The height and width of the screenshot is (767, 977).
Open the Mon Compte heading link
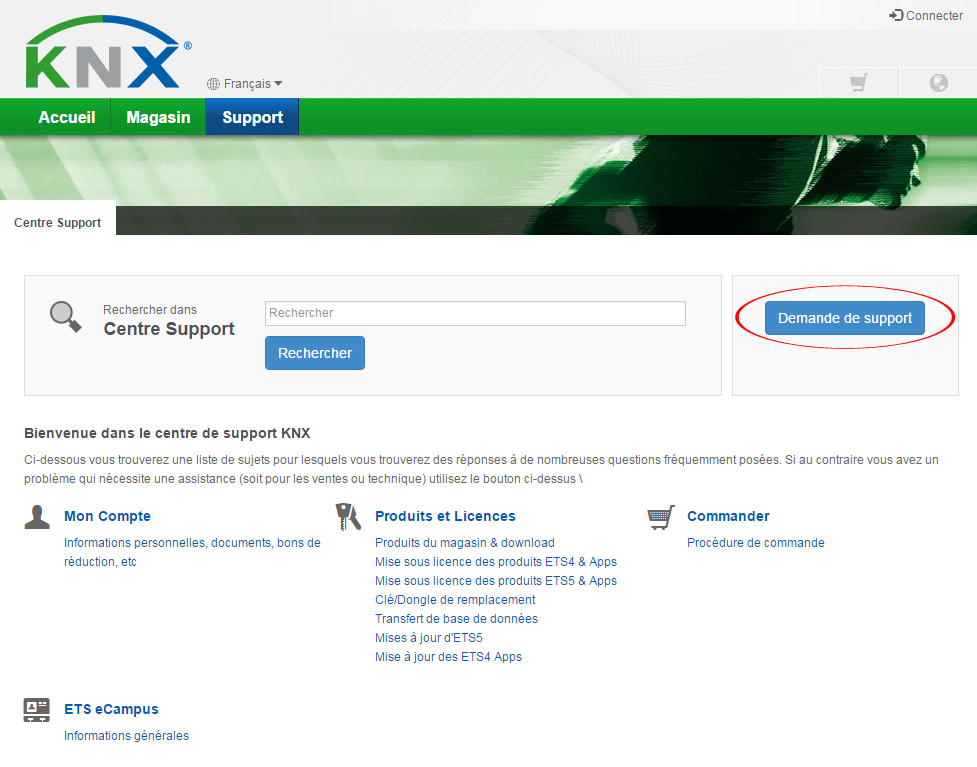point(107,517)
